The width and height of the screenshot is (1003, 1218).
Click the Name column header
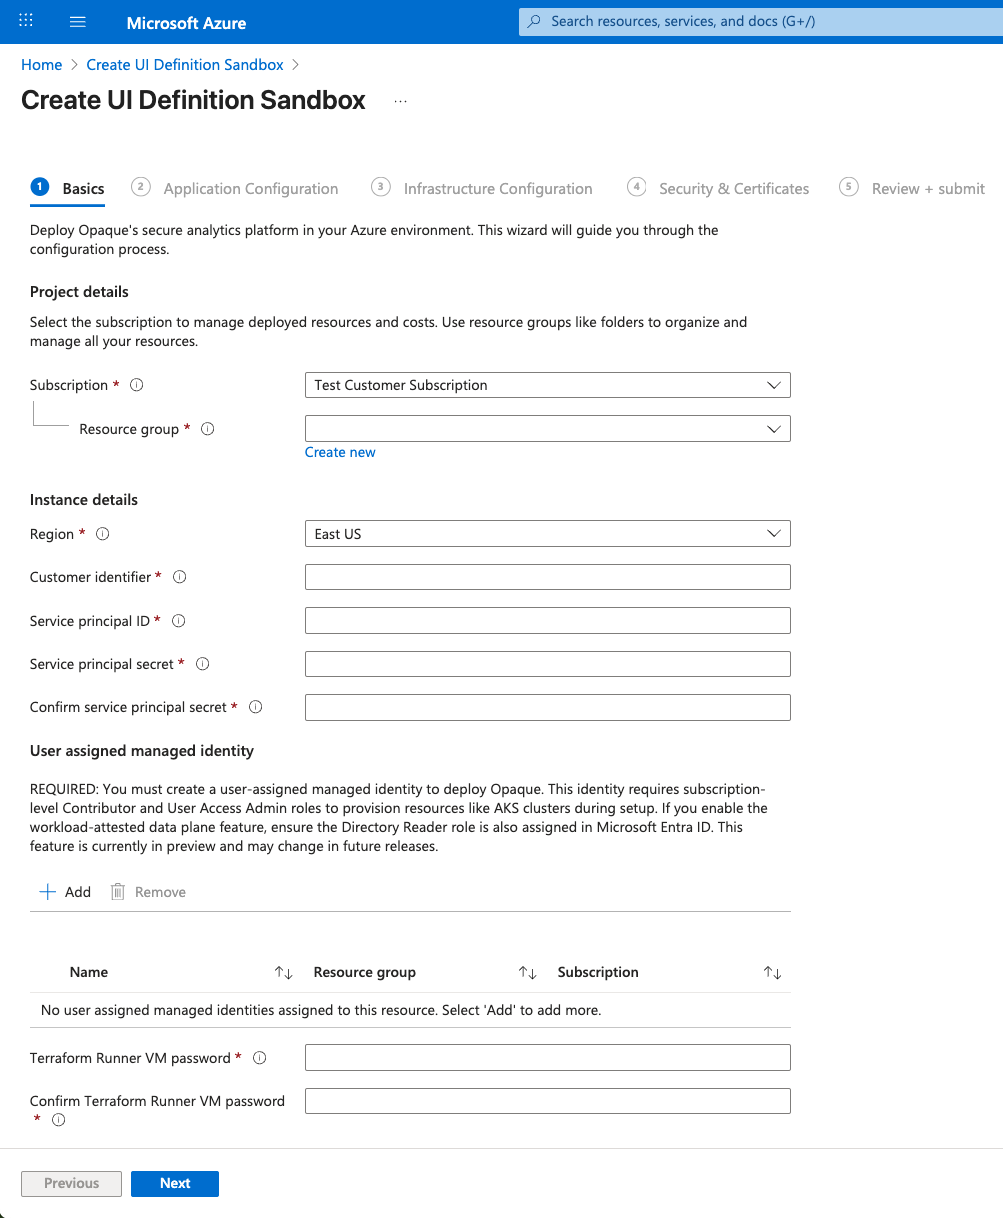click(89, 972)
